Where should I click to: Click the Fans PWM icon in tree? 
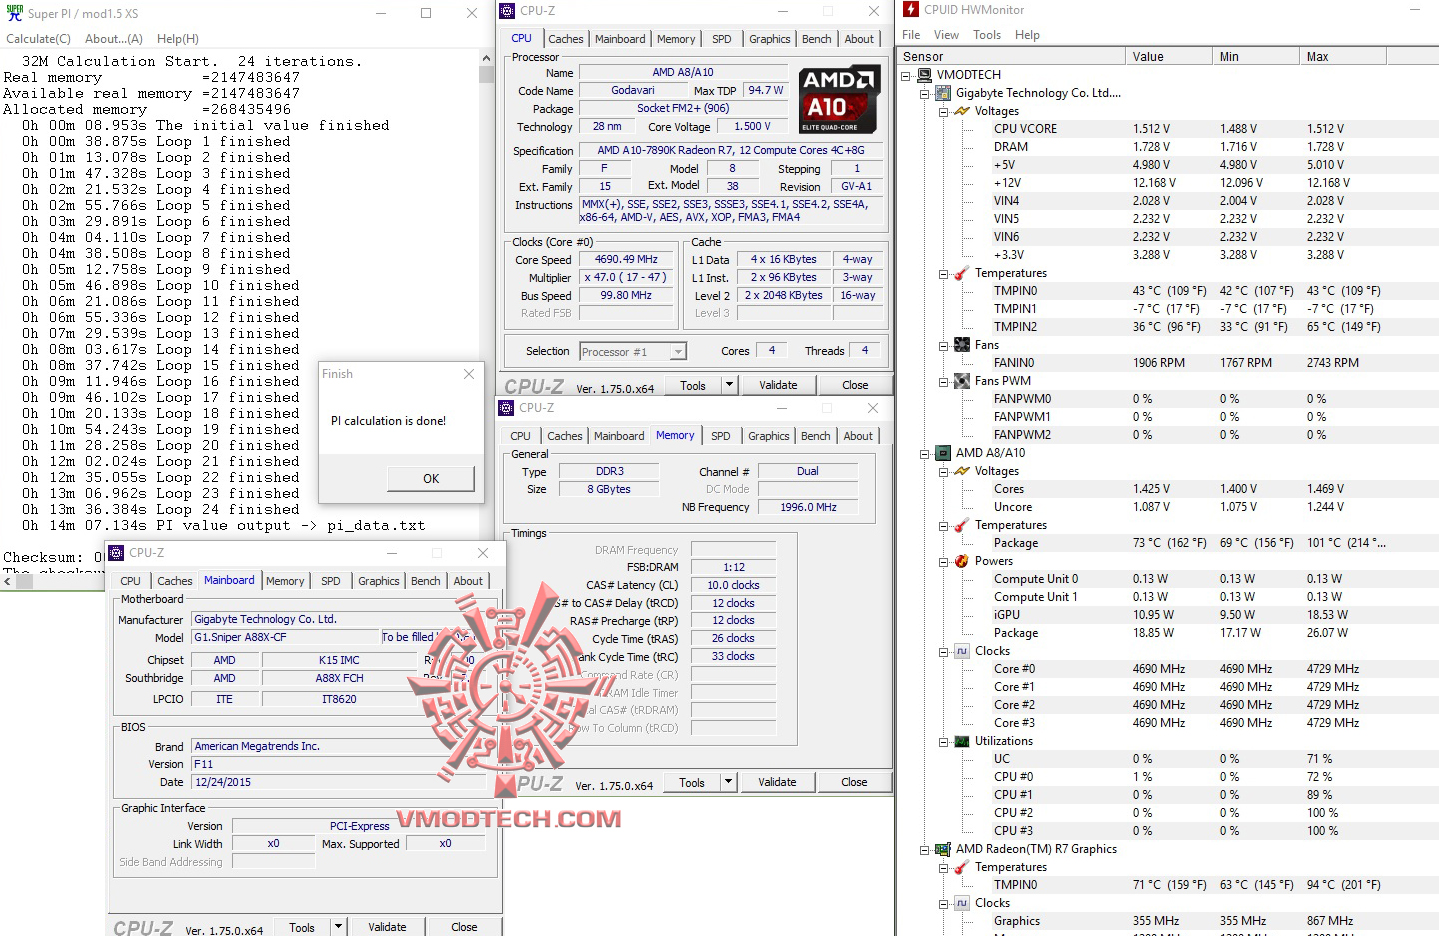[x=962, y=381]
